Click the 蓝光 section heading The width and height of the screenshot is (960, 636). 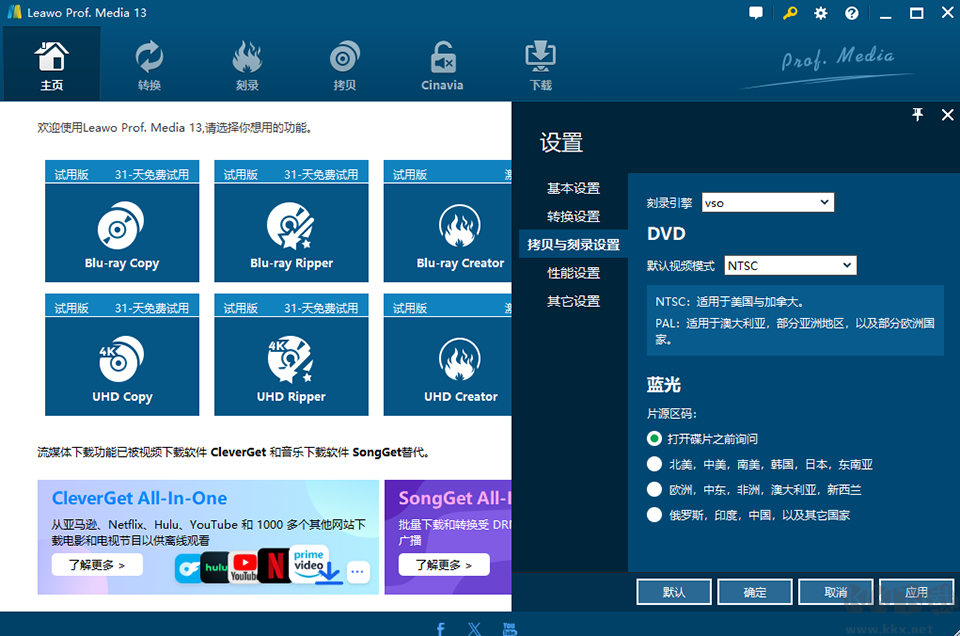[x=664, y=385]
